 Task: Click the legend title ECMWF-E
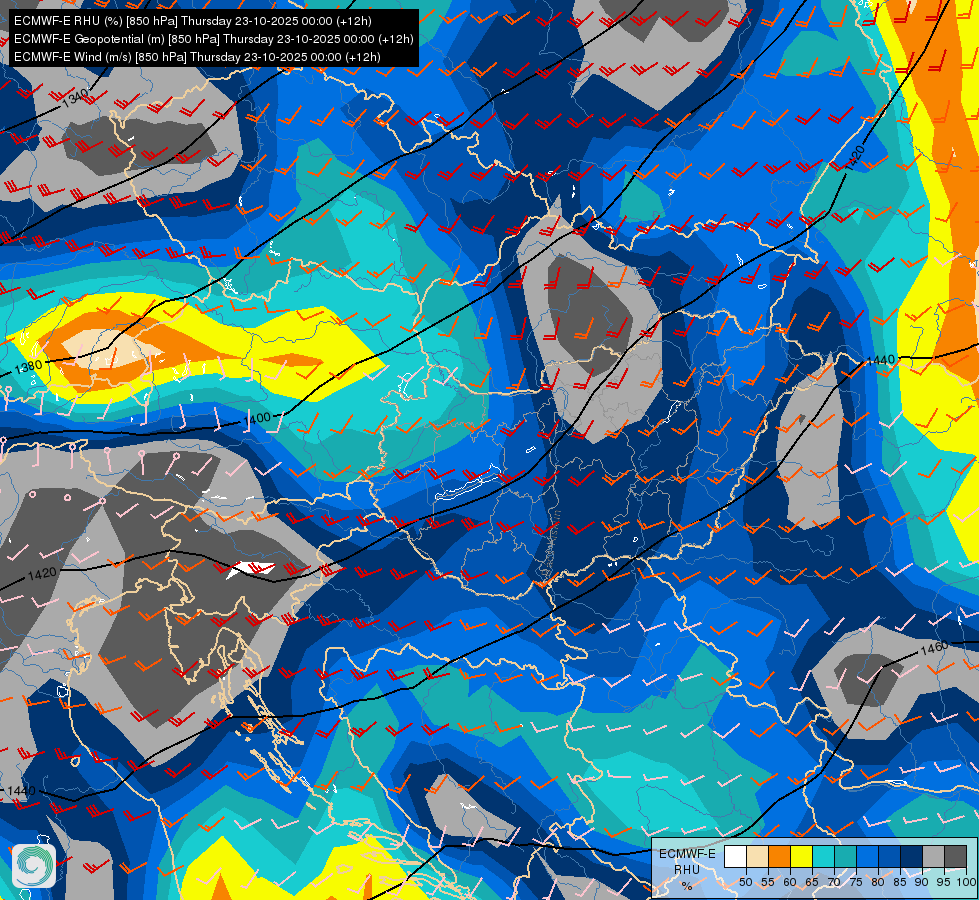687,854
